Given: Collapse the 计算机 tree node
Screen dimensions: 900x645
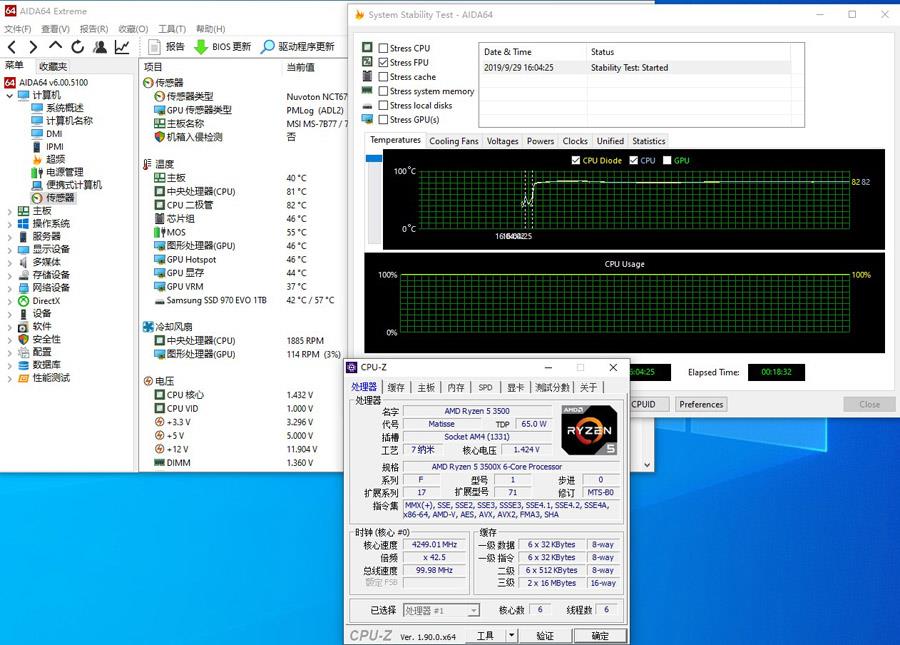Looking at the screenshot, I should click(x=9, y=95).
